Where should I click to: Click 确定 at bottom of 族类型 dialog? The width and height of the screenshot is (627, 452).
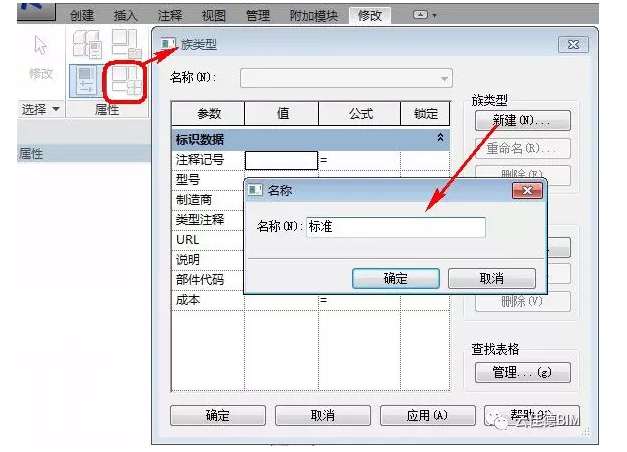click(218, 416)
